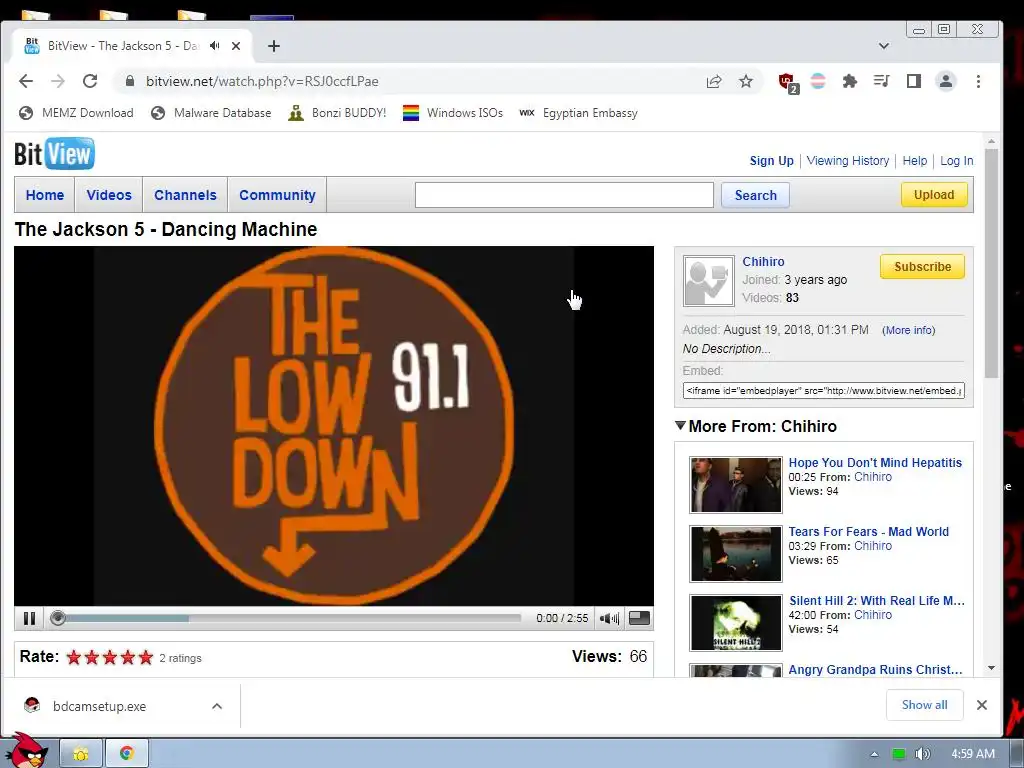Show hidden system tray icons

[x=874, y=754]
